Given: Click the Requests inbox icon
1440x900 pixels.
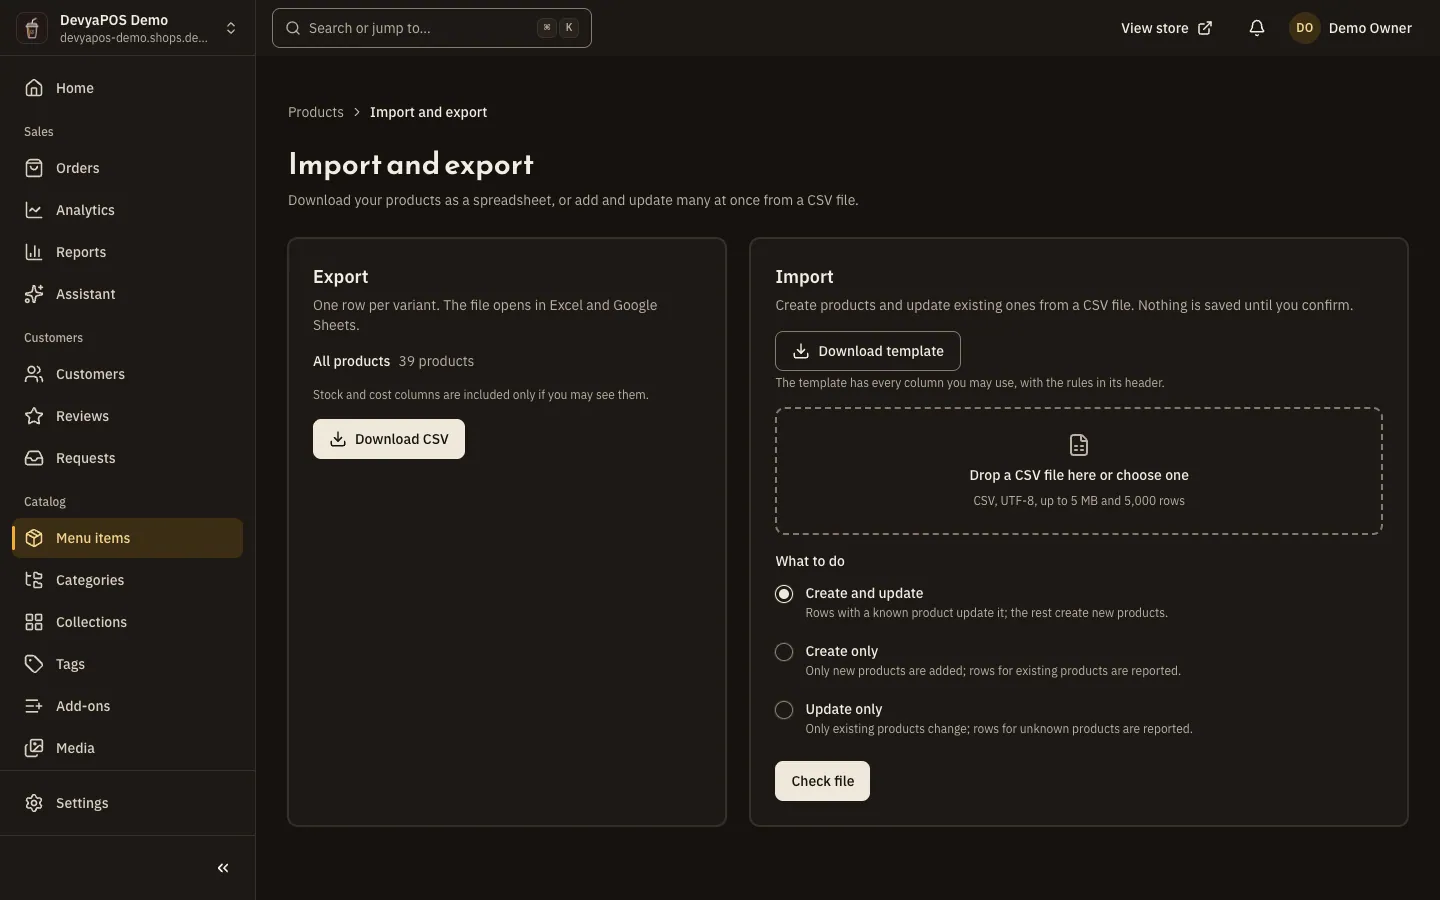Looking at the screenshot, I should pyautogui.click(x=34, y=458).
